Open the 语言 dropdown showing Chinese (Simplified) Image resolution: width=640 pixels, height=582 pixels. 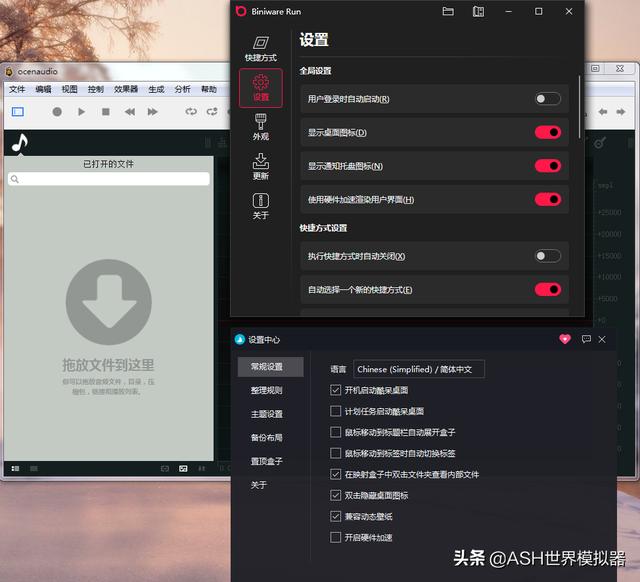419,369
